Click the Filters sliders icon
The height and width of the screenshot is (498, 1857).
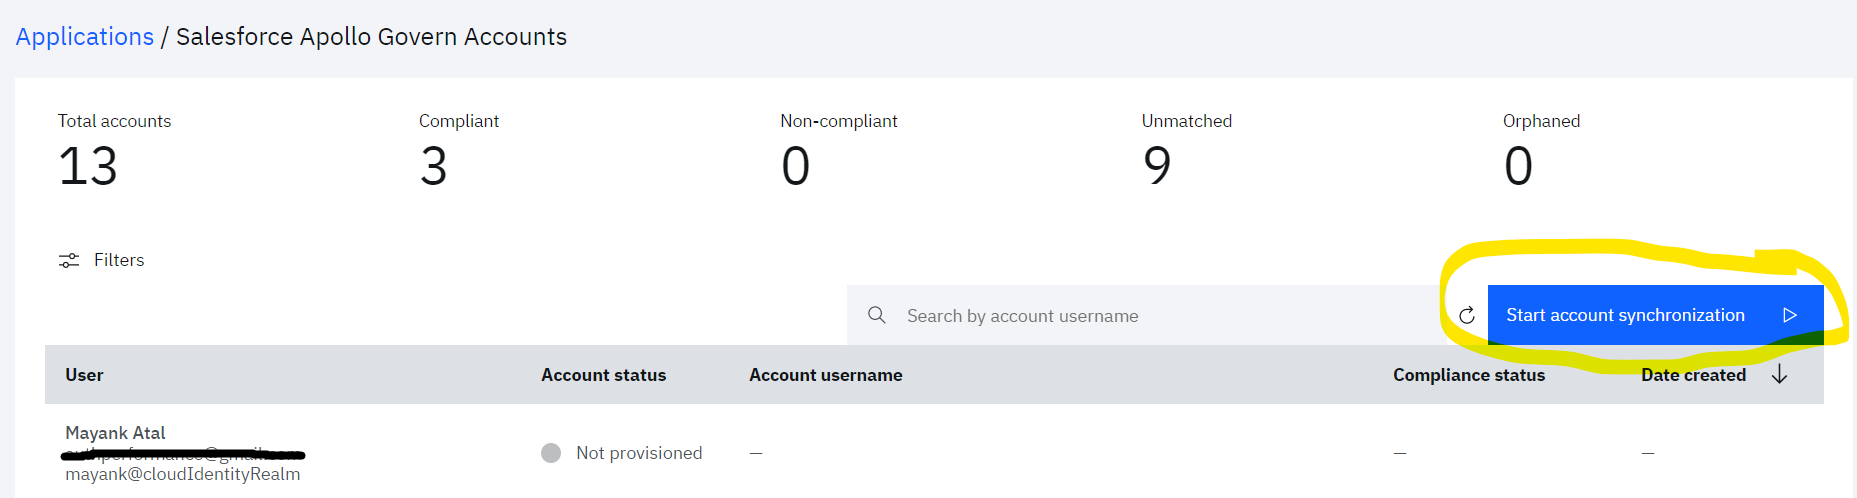point(69,260)
